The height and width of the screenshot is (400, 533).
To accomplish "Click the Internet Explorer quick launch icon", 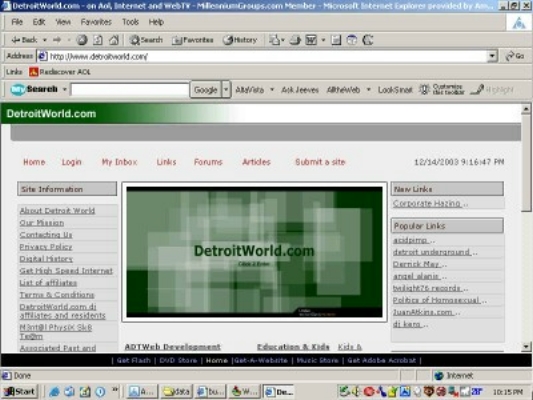I will pos(54,392).
